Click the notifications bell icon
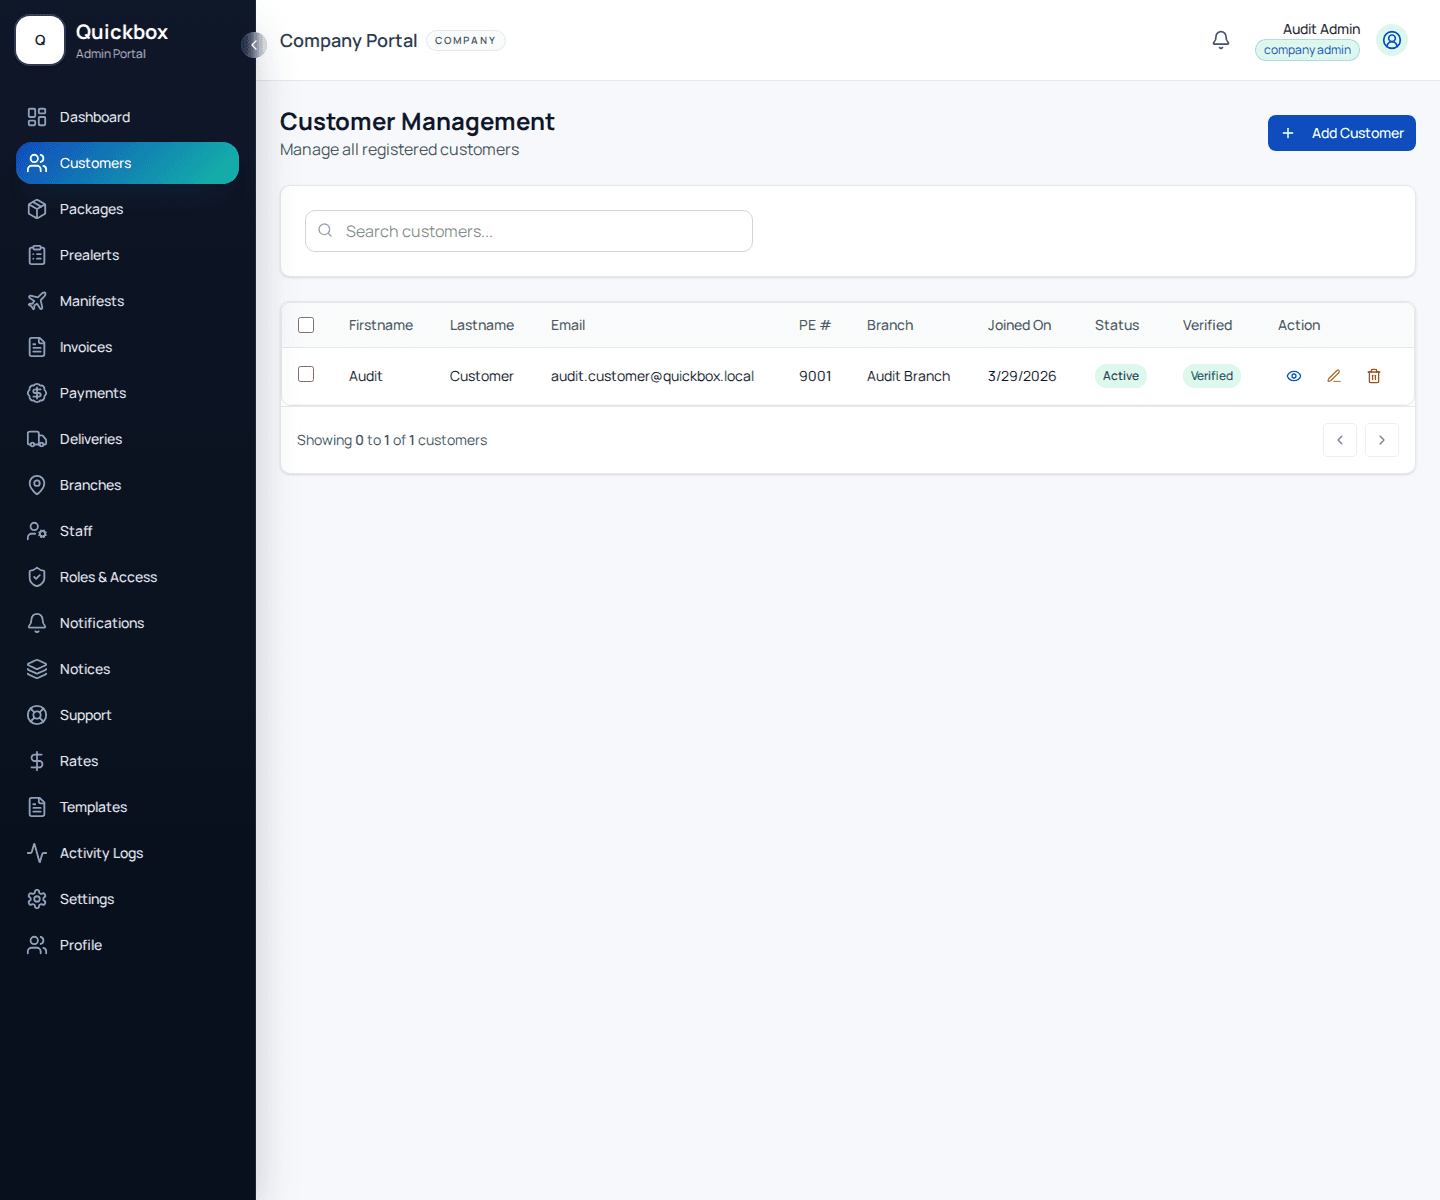The image size is (1440, 1200). pyautogui.click(x=1220, y=39)
